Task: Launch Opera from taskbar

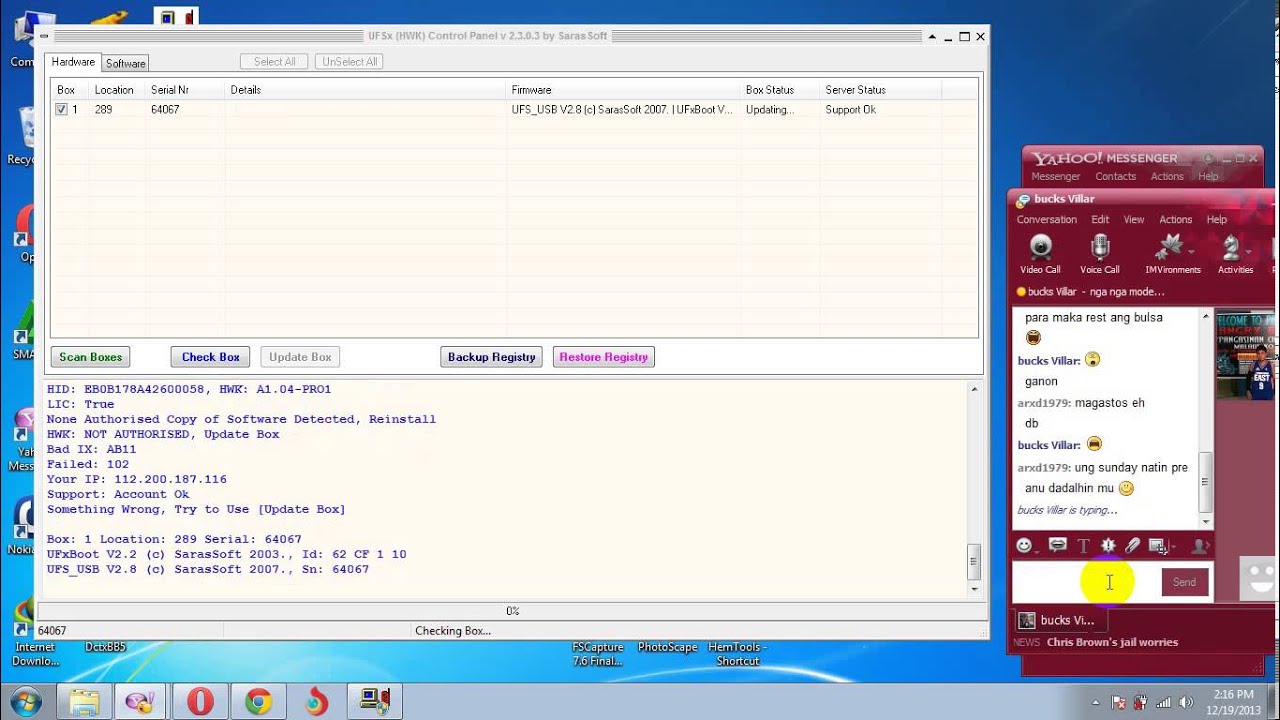Action: 200,702
